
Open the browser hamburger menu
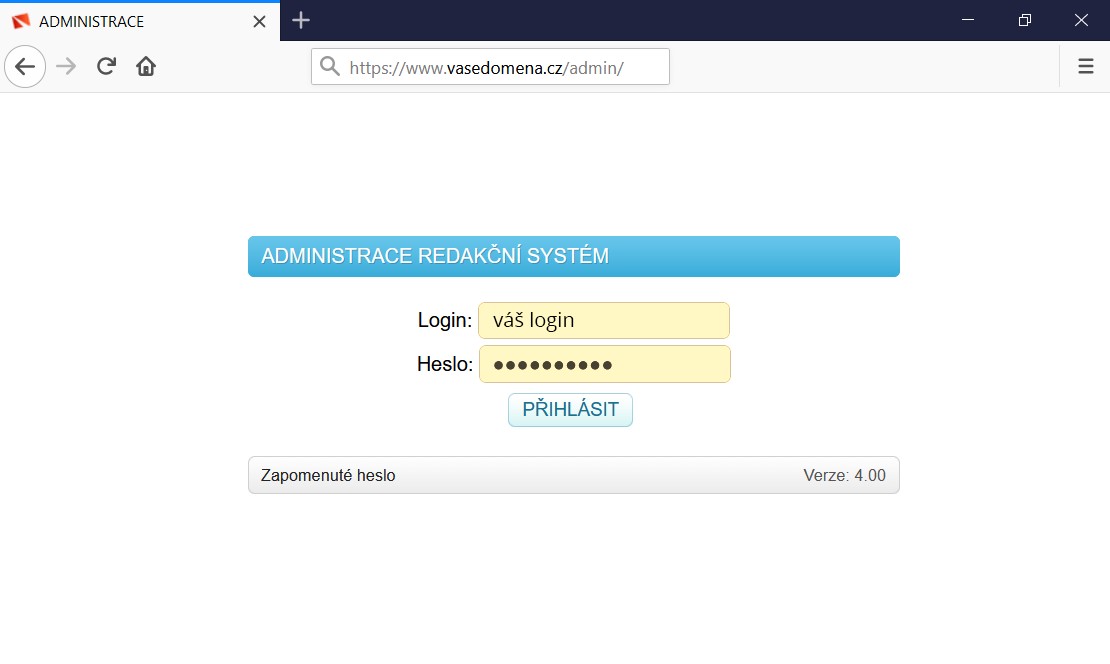(1085, 67)
